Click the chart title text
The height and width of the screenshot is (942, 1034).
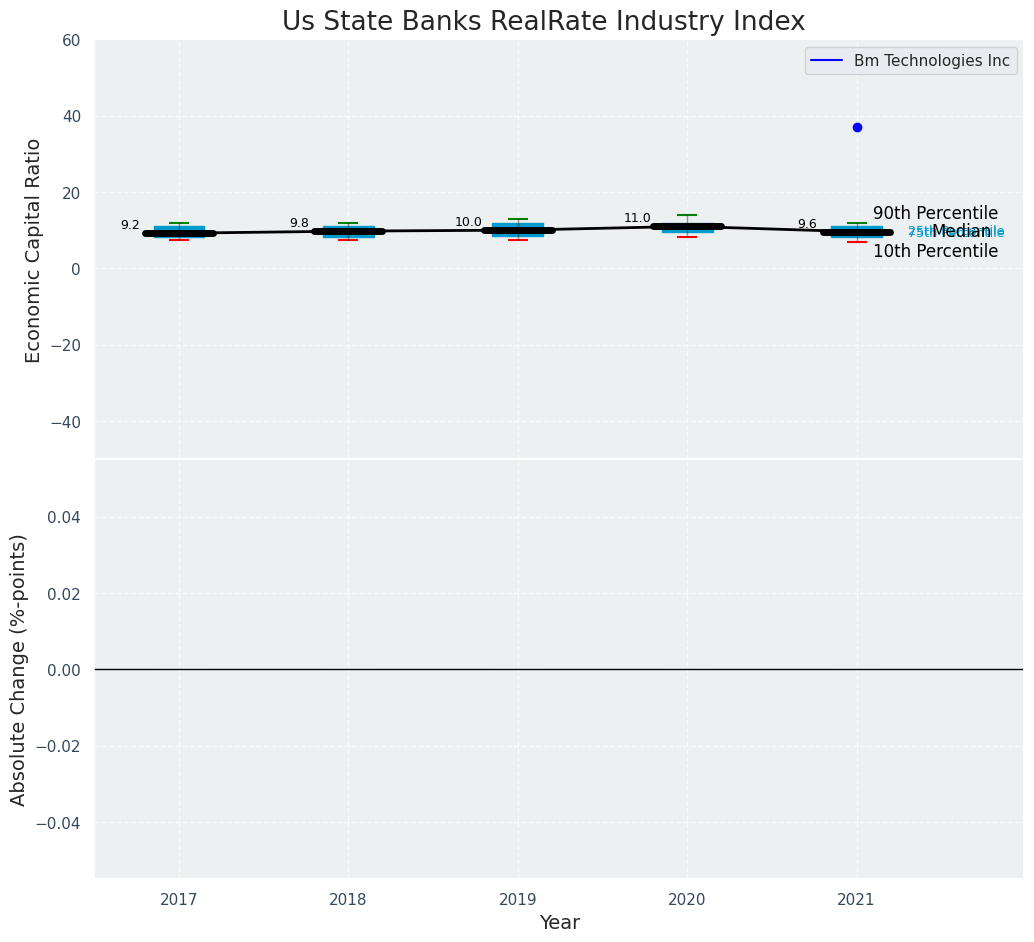tap(543, 22)
